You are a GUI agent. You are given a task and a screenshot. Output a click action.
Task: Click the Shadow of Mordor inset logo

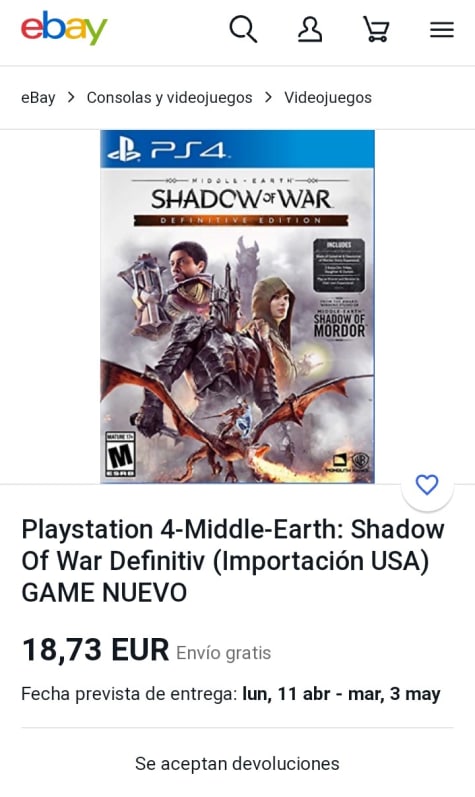(x=339, y=322)
